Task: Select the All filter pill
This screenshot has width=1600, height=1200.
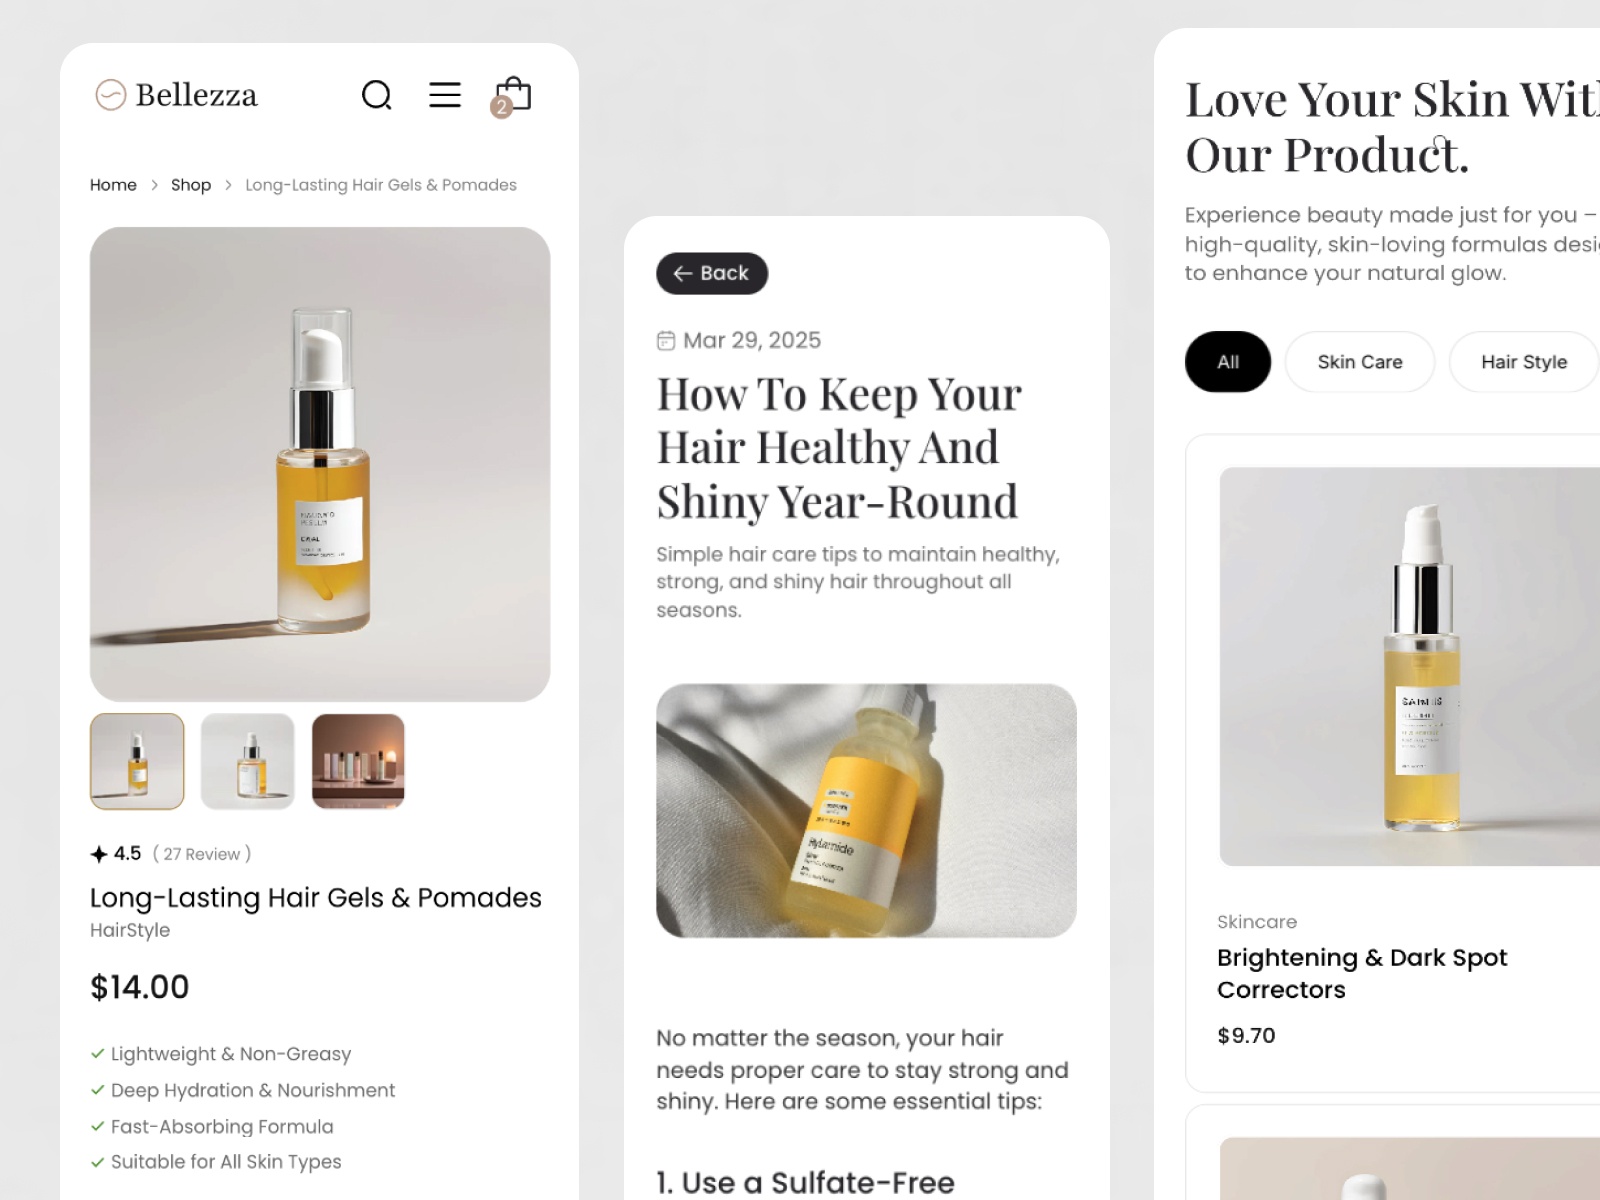Action: click(1228, 362)
